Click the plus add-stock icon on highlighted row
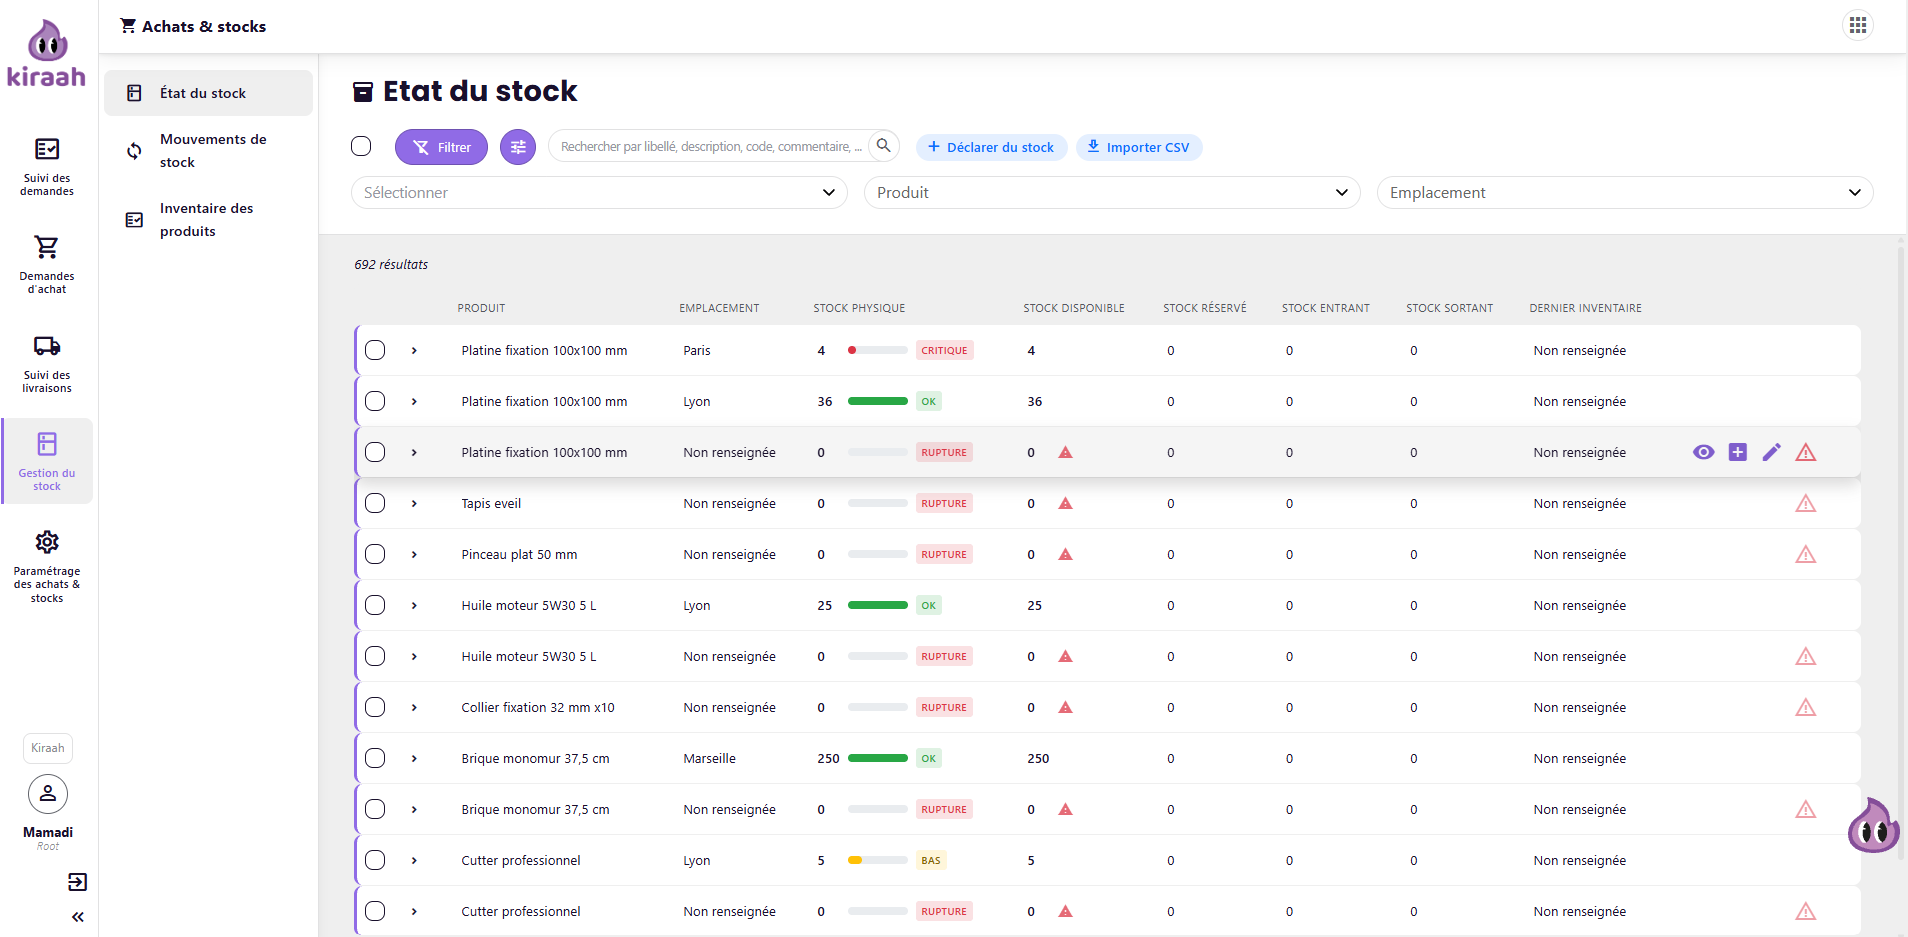 [1738, 452]
